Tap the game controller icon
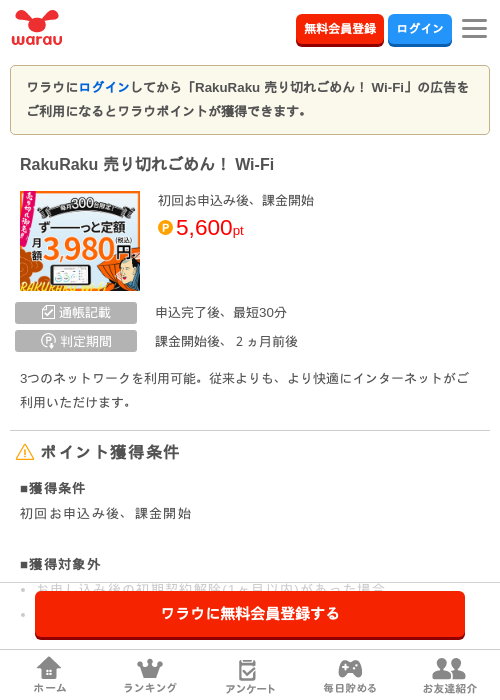 (350, 668)
